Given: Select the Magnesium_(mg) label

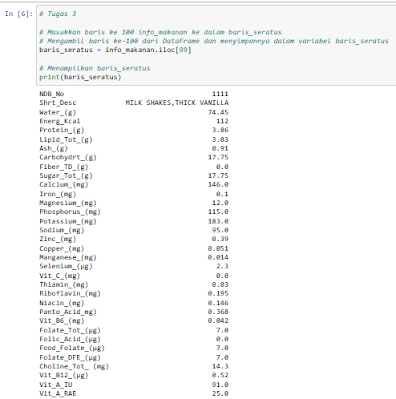Looking at the screenshot, I should coord(68,203).
